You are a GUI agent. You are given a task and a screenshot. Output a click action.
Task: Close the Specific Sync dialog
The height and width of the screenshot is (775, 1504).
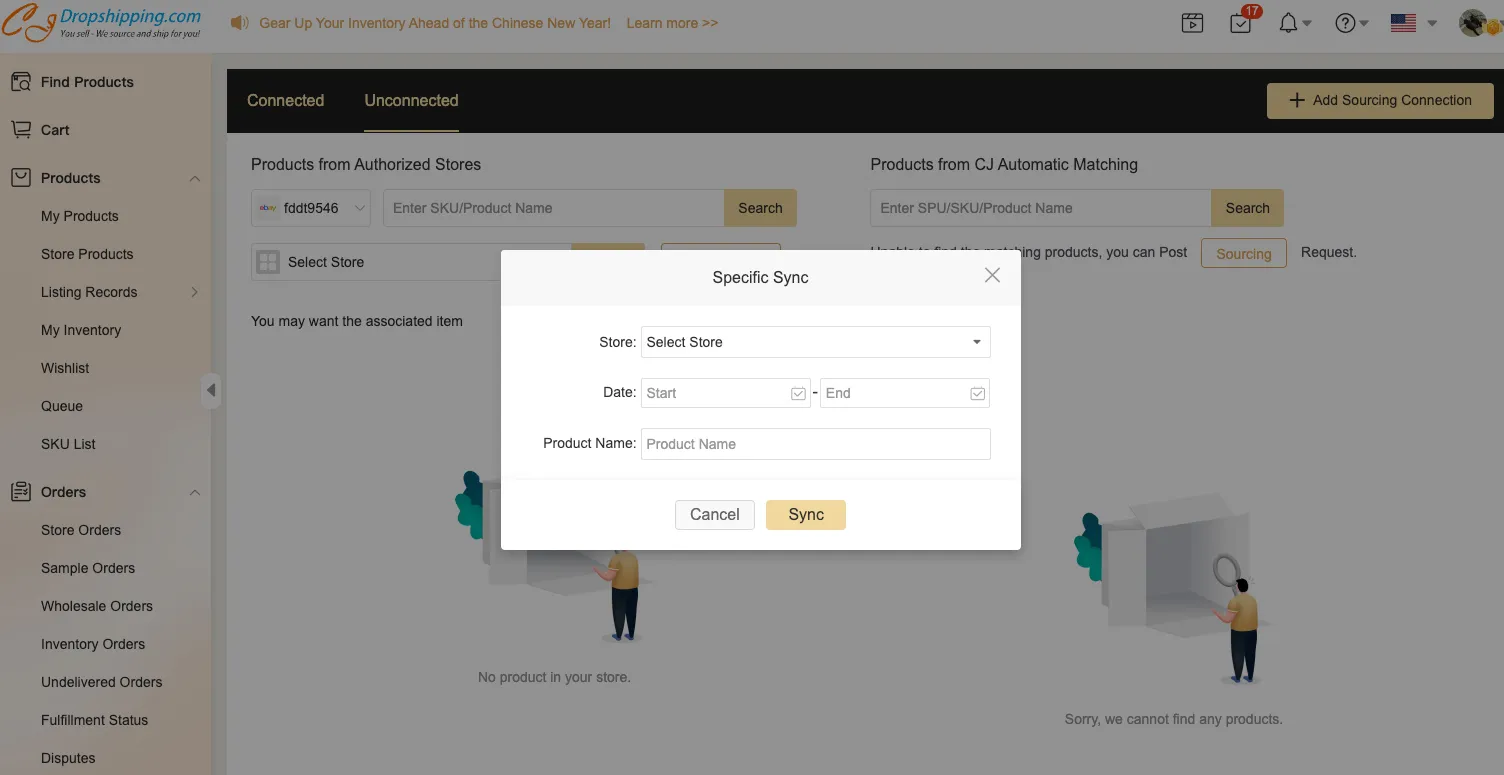[x=992, y=275]
